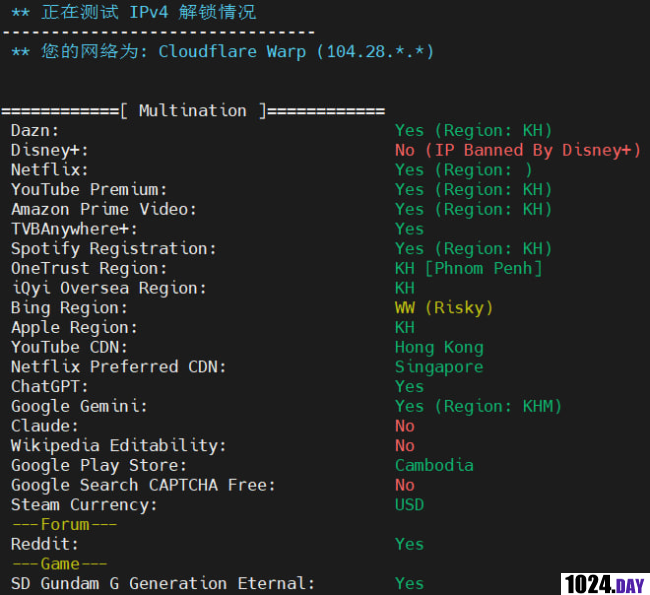This screenshot has width=650, height=595.
Task: Click the 1024.DAY watermark logo
Action: pyautogui.click(x=605, y=584)
